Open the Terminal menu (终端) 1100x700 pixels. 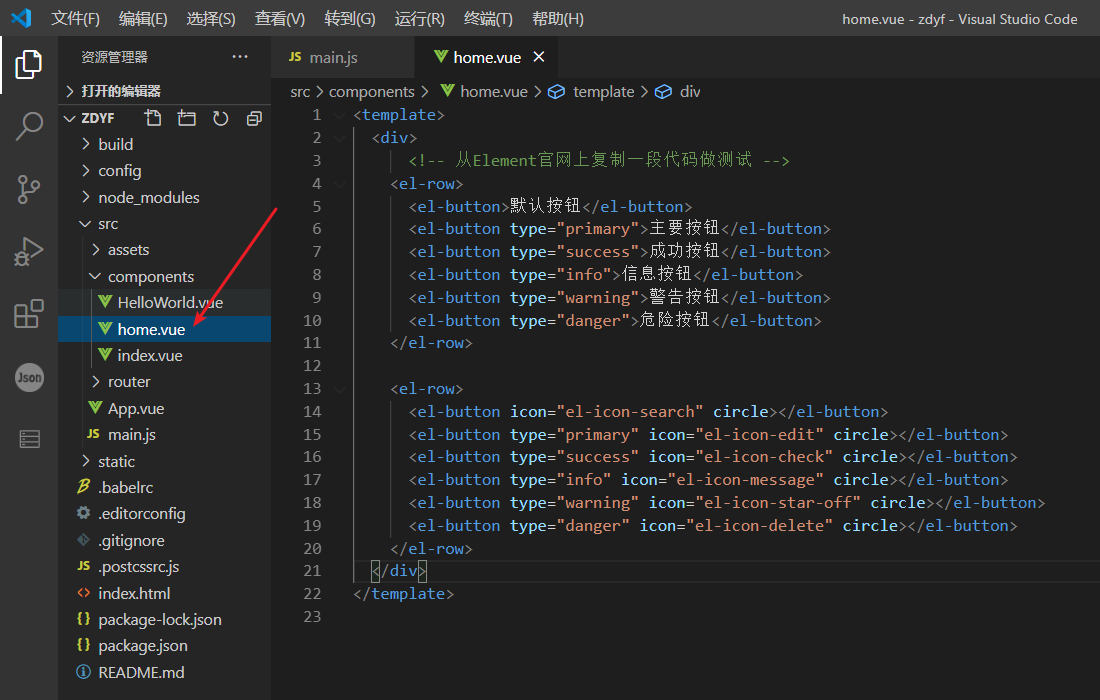[x=488, y=19]
